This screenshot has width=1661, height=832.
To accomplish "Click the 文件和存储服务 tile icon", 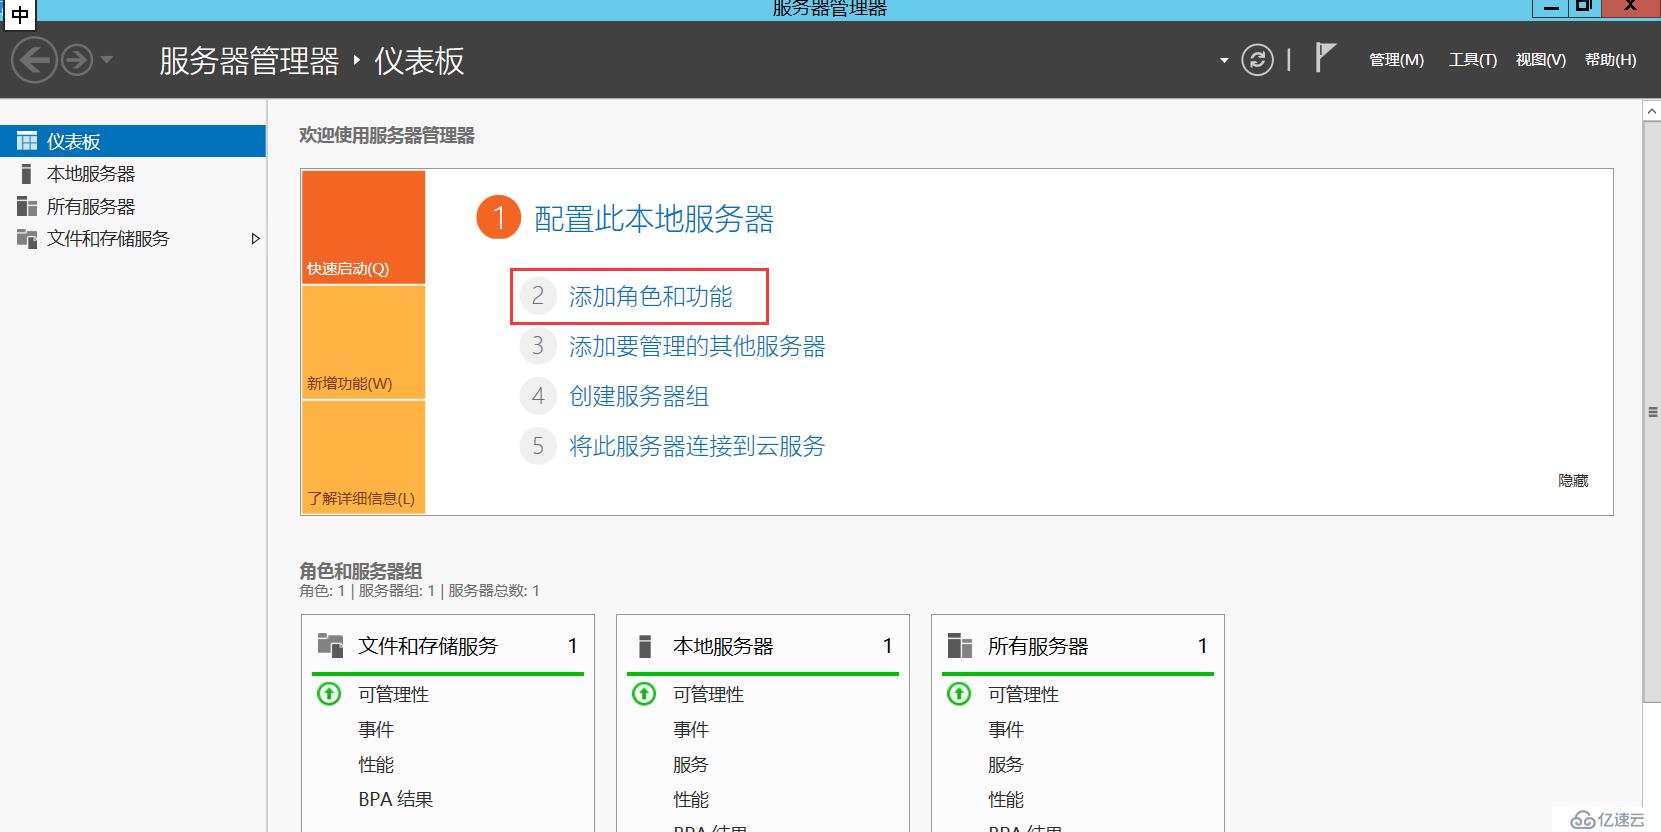I will click(330, 645).
